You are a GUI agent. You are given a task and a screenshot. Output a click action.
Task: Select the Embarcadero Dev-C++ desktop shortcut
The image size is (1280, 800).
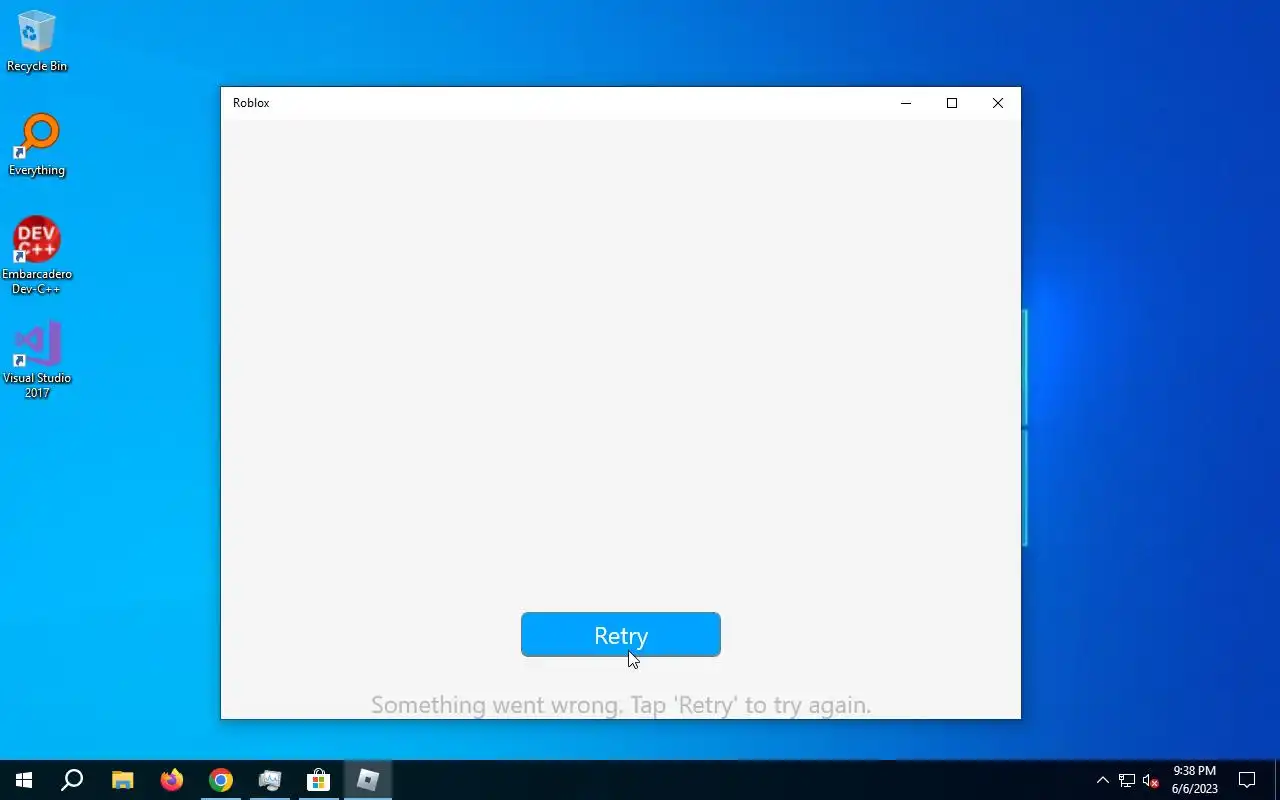click(x=37, y=256)
